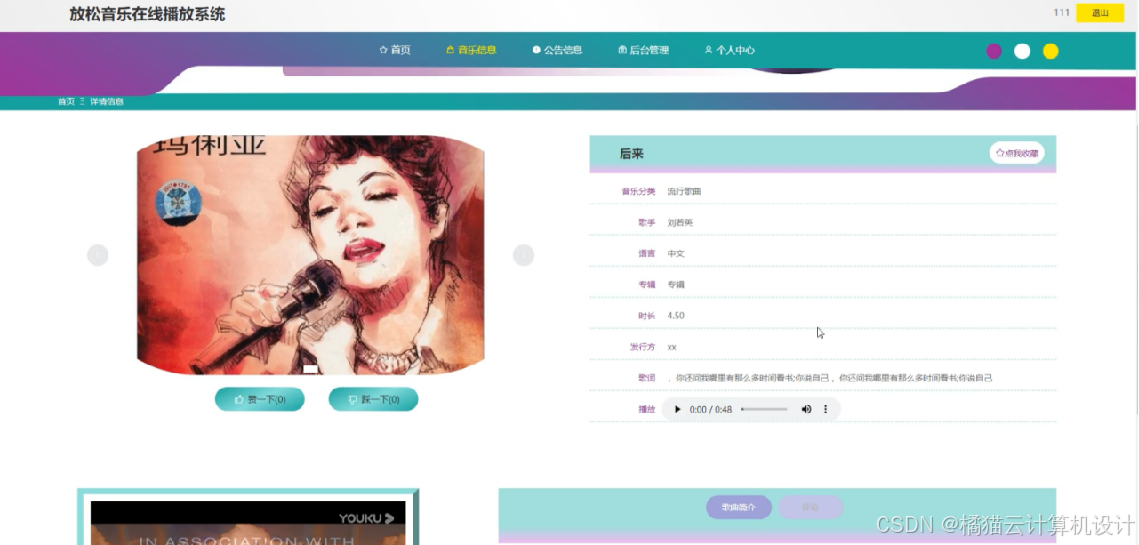
Task: Open the 后台管理 menu item
Action: point(644,50)
